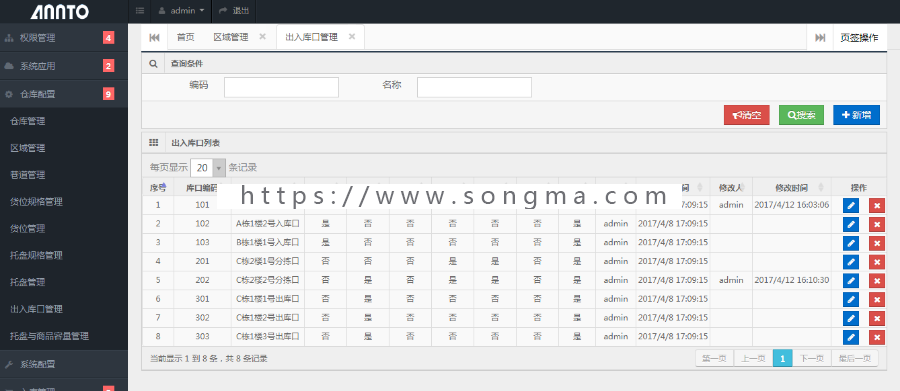Switch to the 首页 tab
Viewport: 900px width, 391px height.
tap(185, 37)
